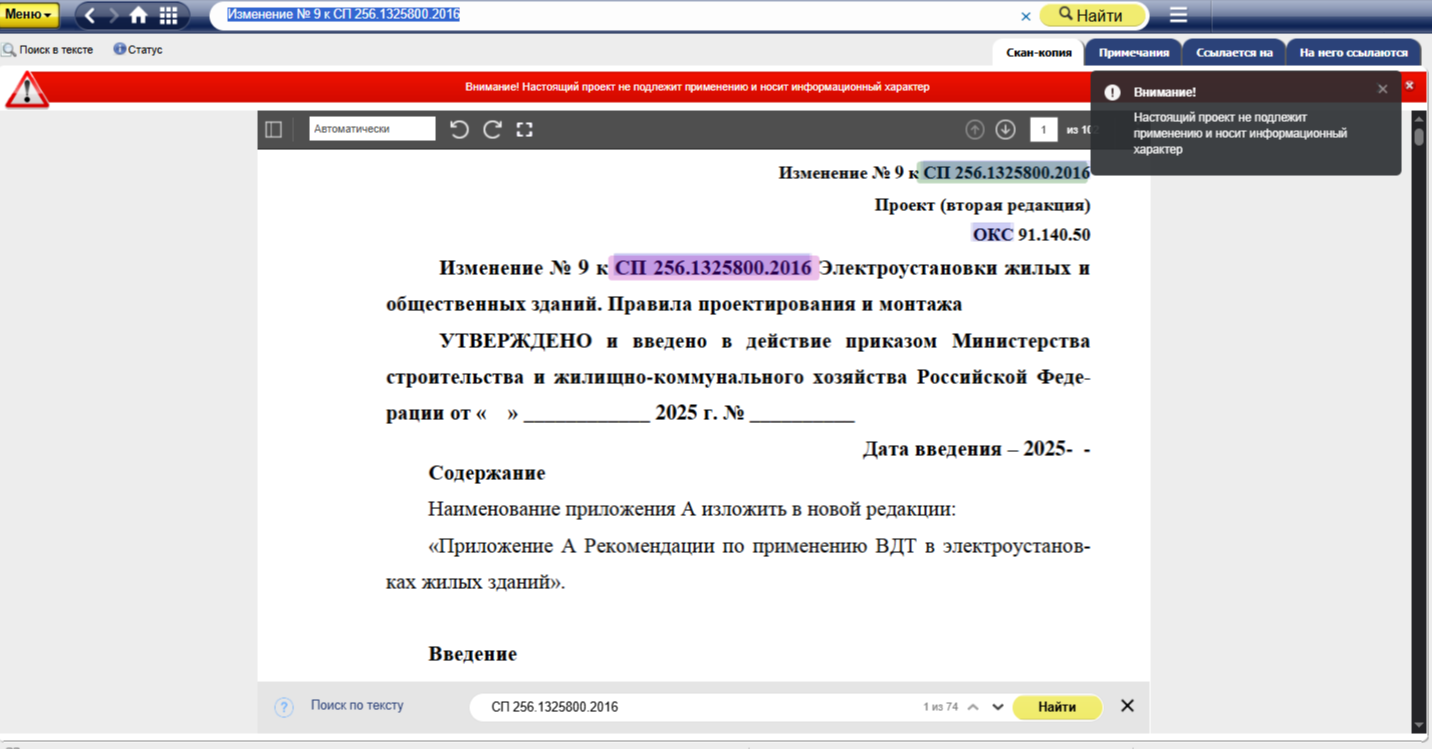The width and height of the screenshot is (1432, 749).
Task: Open the hamburger menu icon
Action: pyautogui.click(x=1178, y=16)
